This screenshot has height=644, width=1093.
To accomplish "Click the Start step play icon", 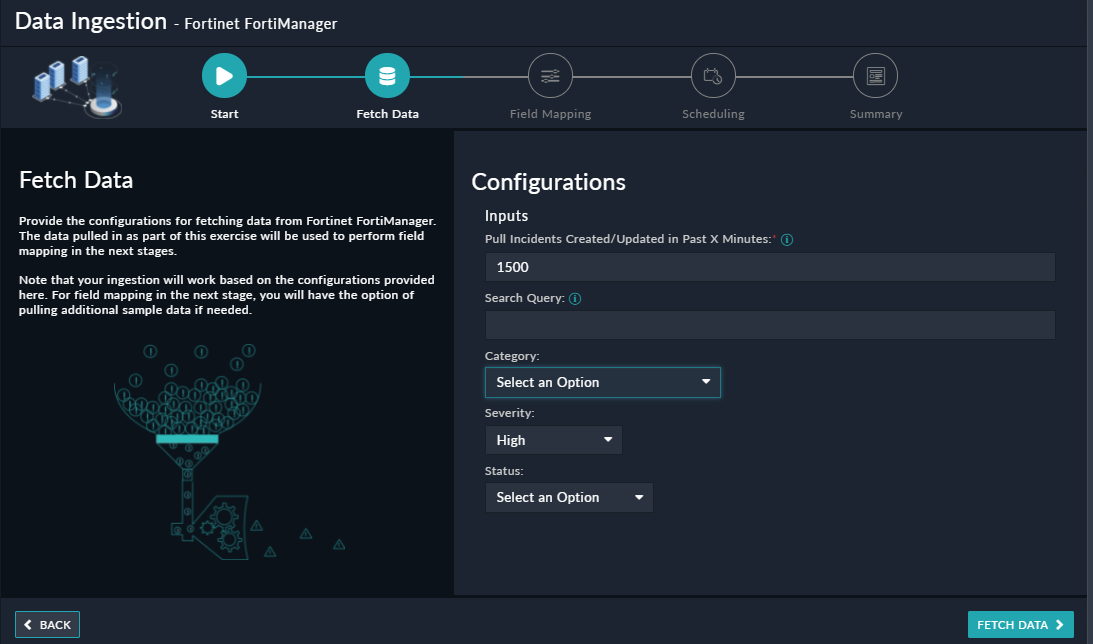I will [224, 75].
